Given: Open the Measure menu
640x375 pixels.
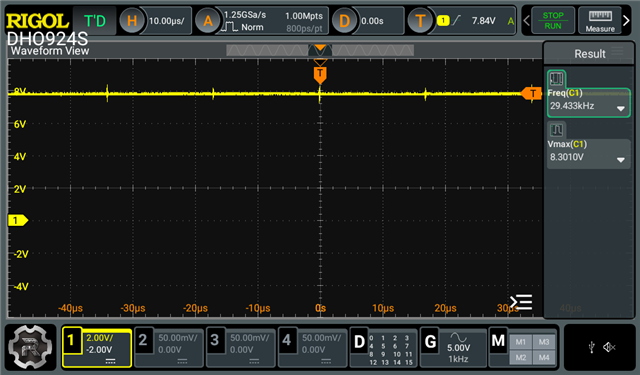Looking at the screenshot, I should [x=600, y=20].
